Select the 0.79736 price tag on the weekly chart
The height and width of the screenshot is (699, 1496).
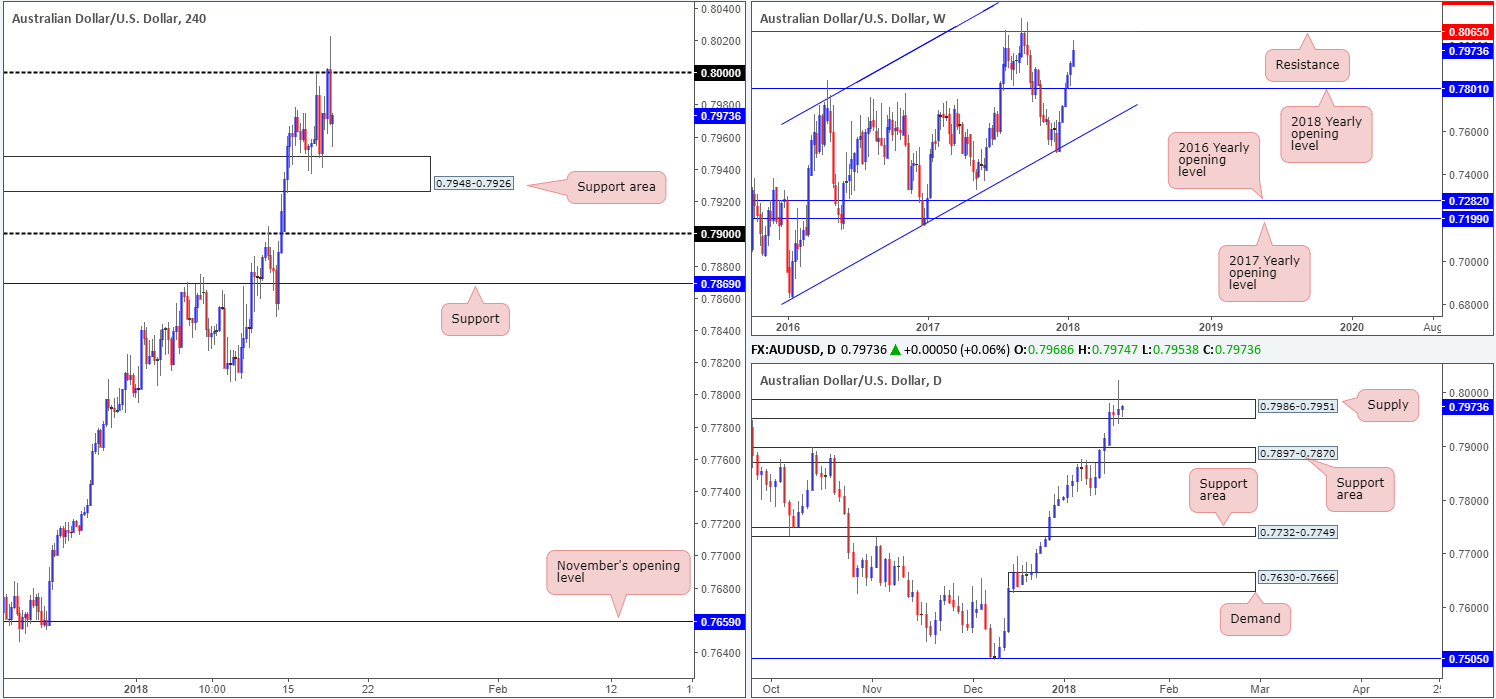[1469, 50]
